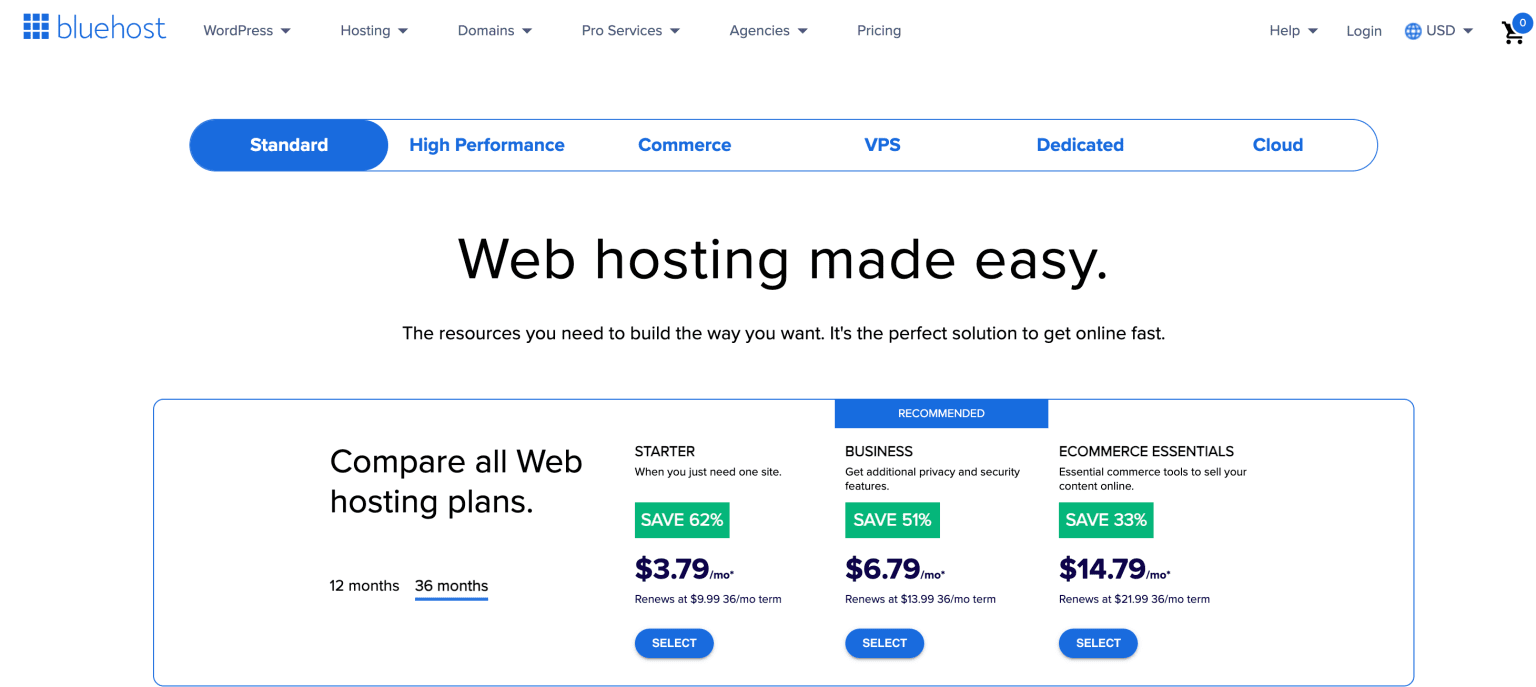Open the Hosting dropdown menu
Image resolution: width=1536 pixels, height=687 pixels.
(x=374, y=31)
